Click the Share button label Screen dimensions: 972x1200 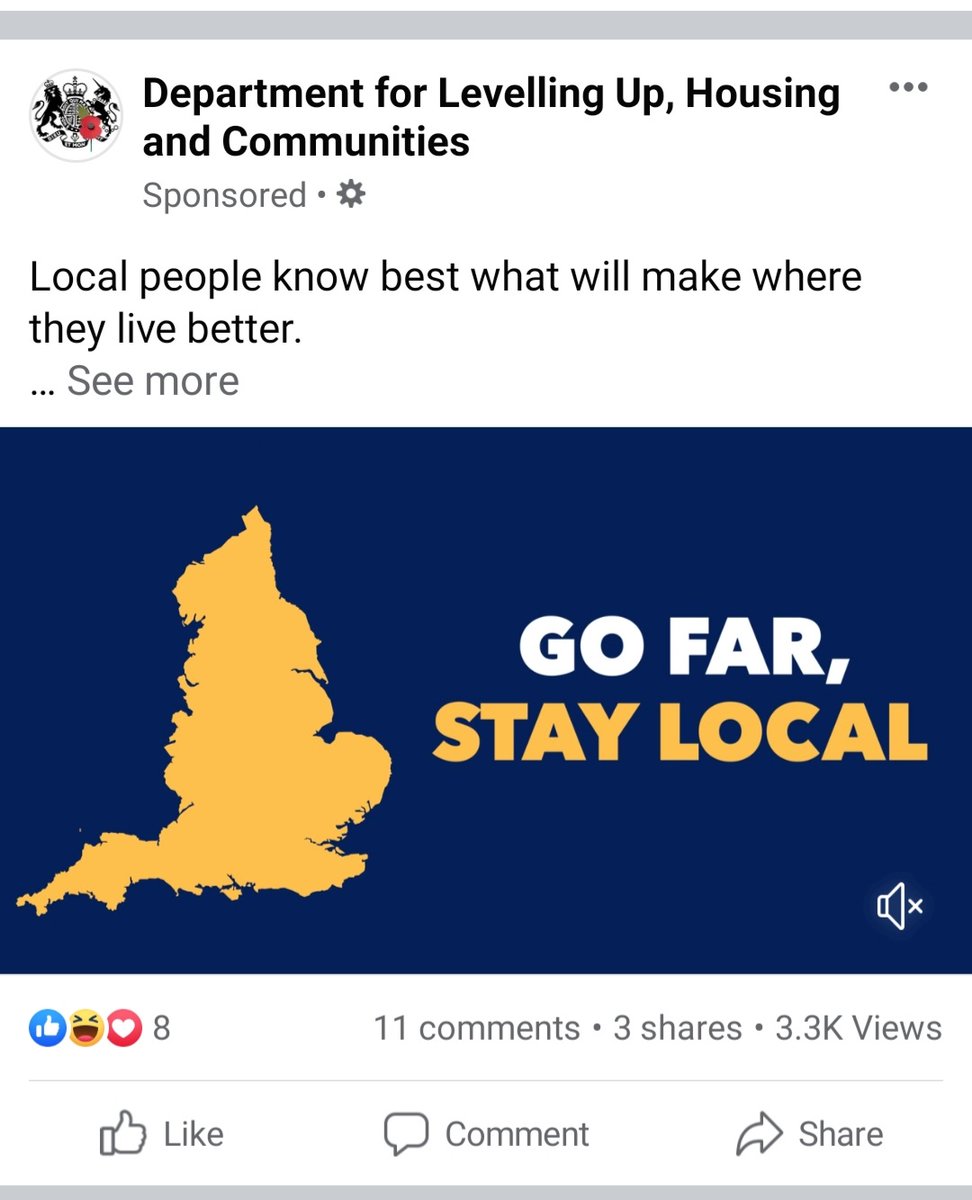pos(840,1134)
